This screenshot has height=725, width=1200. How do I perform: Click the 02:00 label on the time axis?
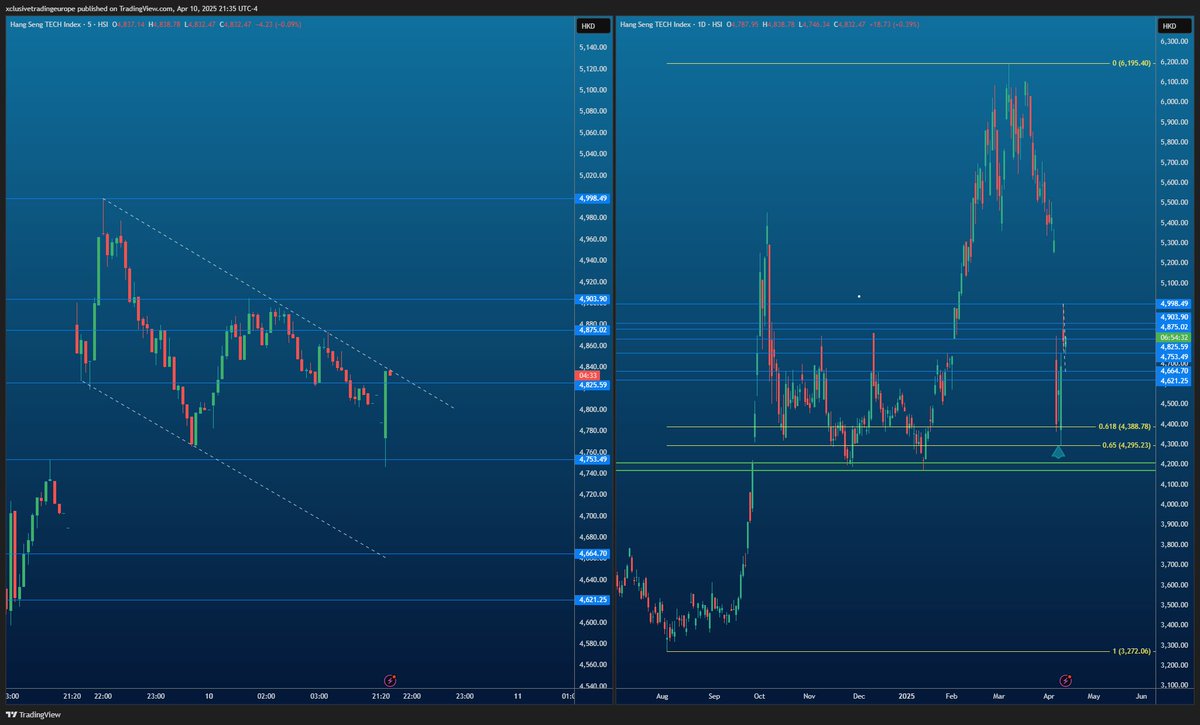tap(266, 696)
